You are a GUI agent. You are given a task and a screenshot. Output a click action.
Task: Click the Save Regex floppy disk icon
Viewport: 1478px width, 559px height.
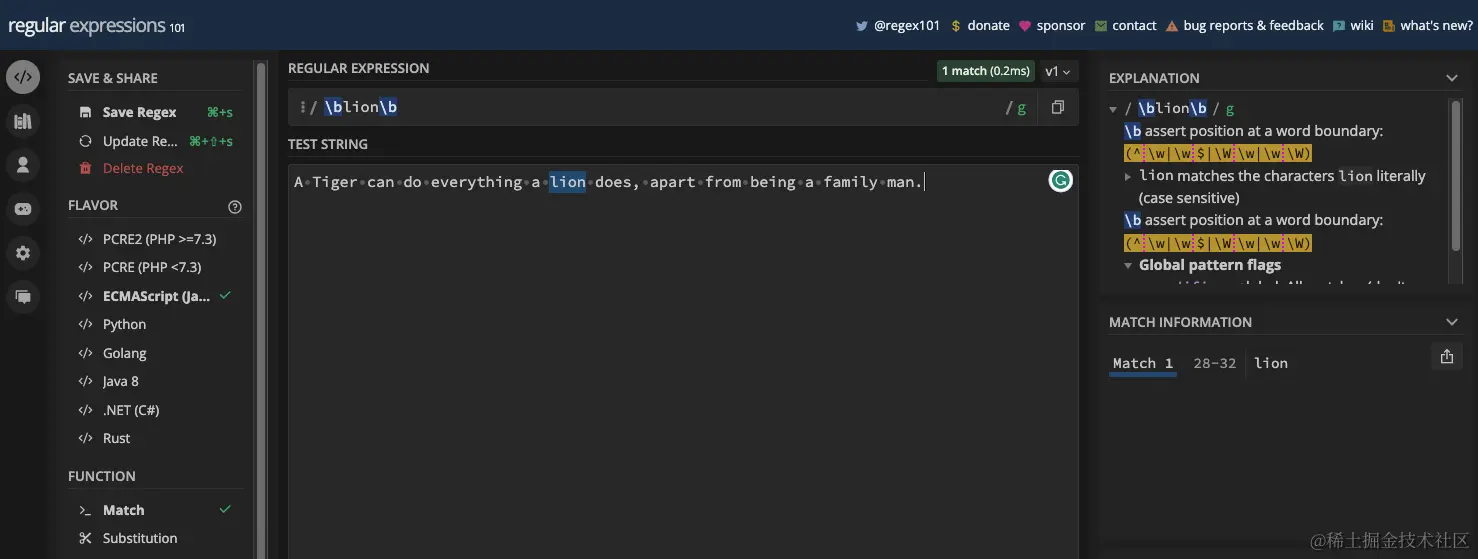85,112
